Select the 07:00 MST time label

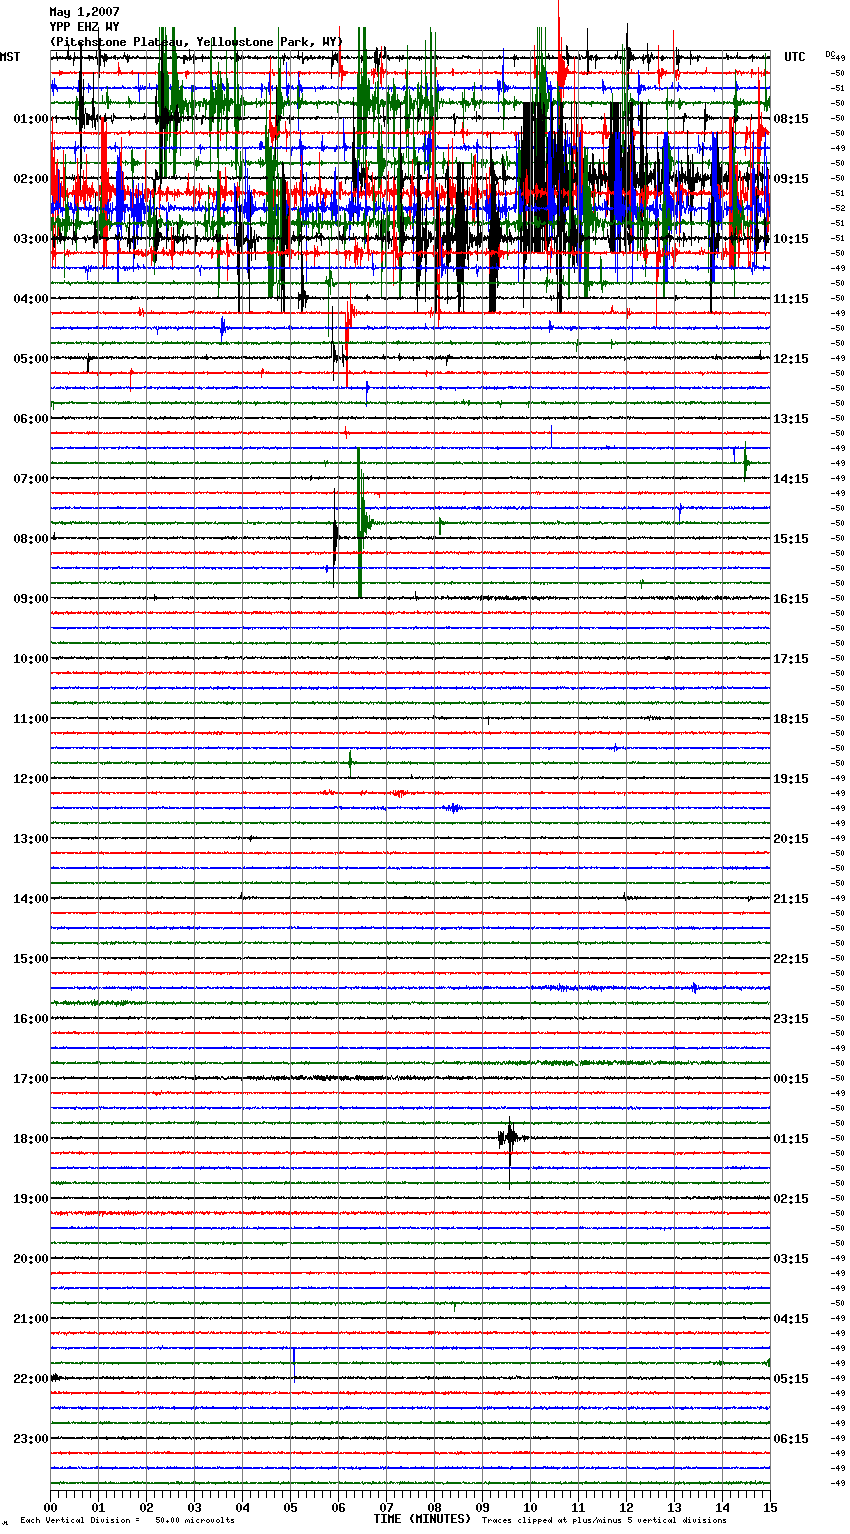[x=31, y=479]
